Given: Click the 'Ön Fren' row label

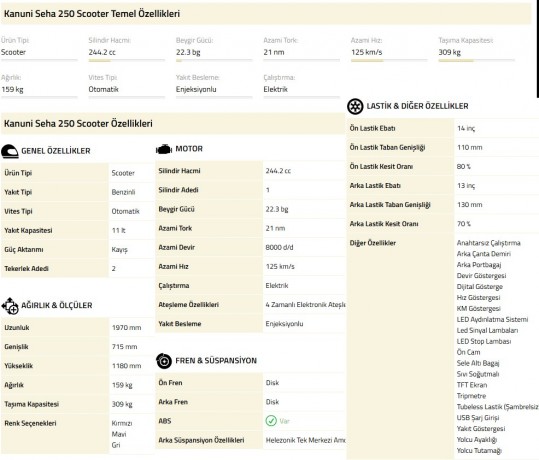Looking at the screenshot, I should pyautogui.click(x=170, y=383).
